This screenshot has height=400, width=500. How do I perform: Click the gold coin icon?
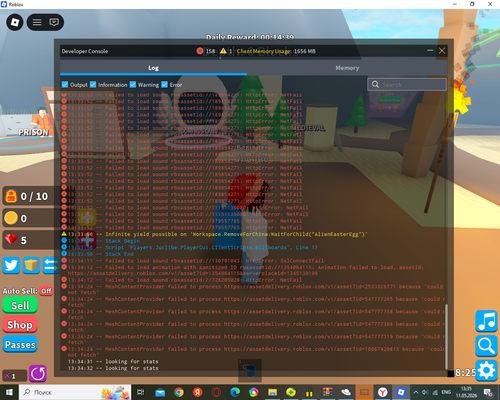tap(11, 218)
